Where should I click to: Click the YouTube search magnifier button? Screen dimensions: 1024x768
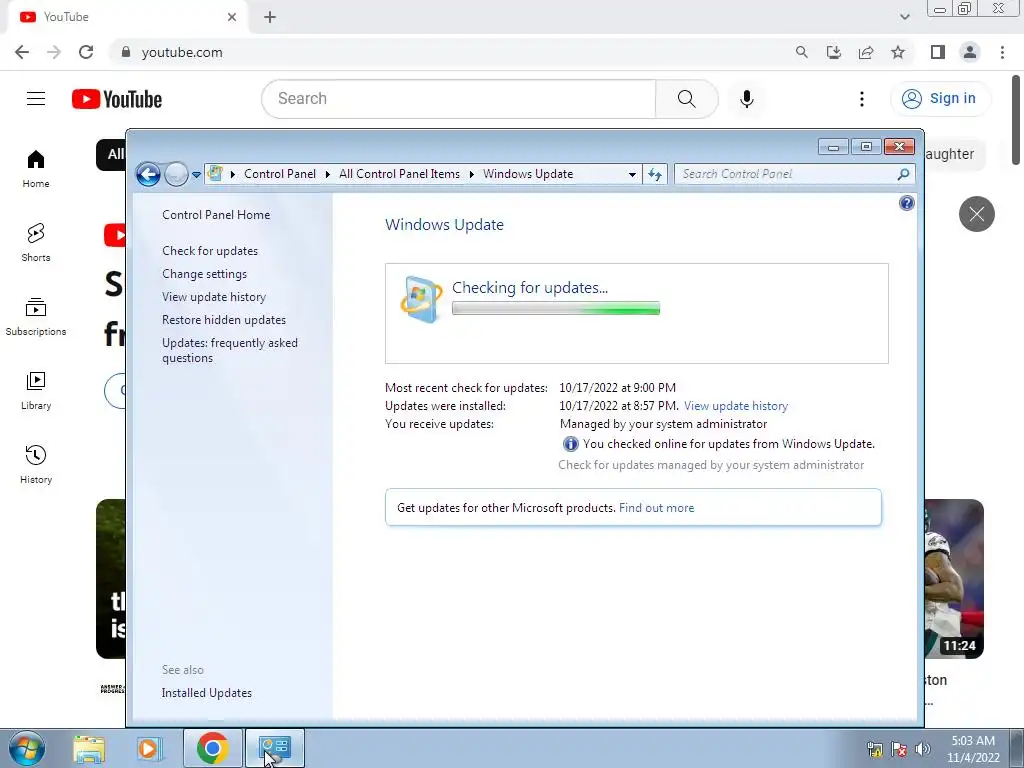click(x=686, y=99)
